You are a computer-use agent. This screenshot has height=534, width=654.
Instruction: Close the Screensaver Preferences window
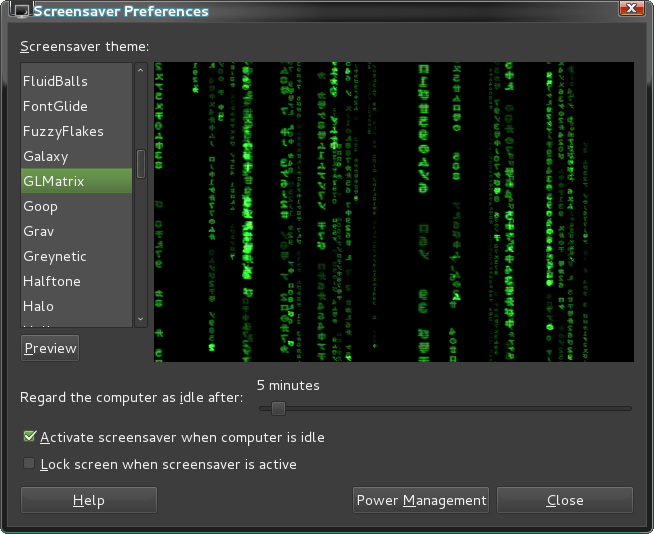631,10
